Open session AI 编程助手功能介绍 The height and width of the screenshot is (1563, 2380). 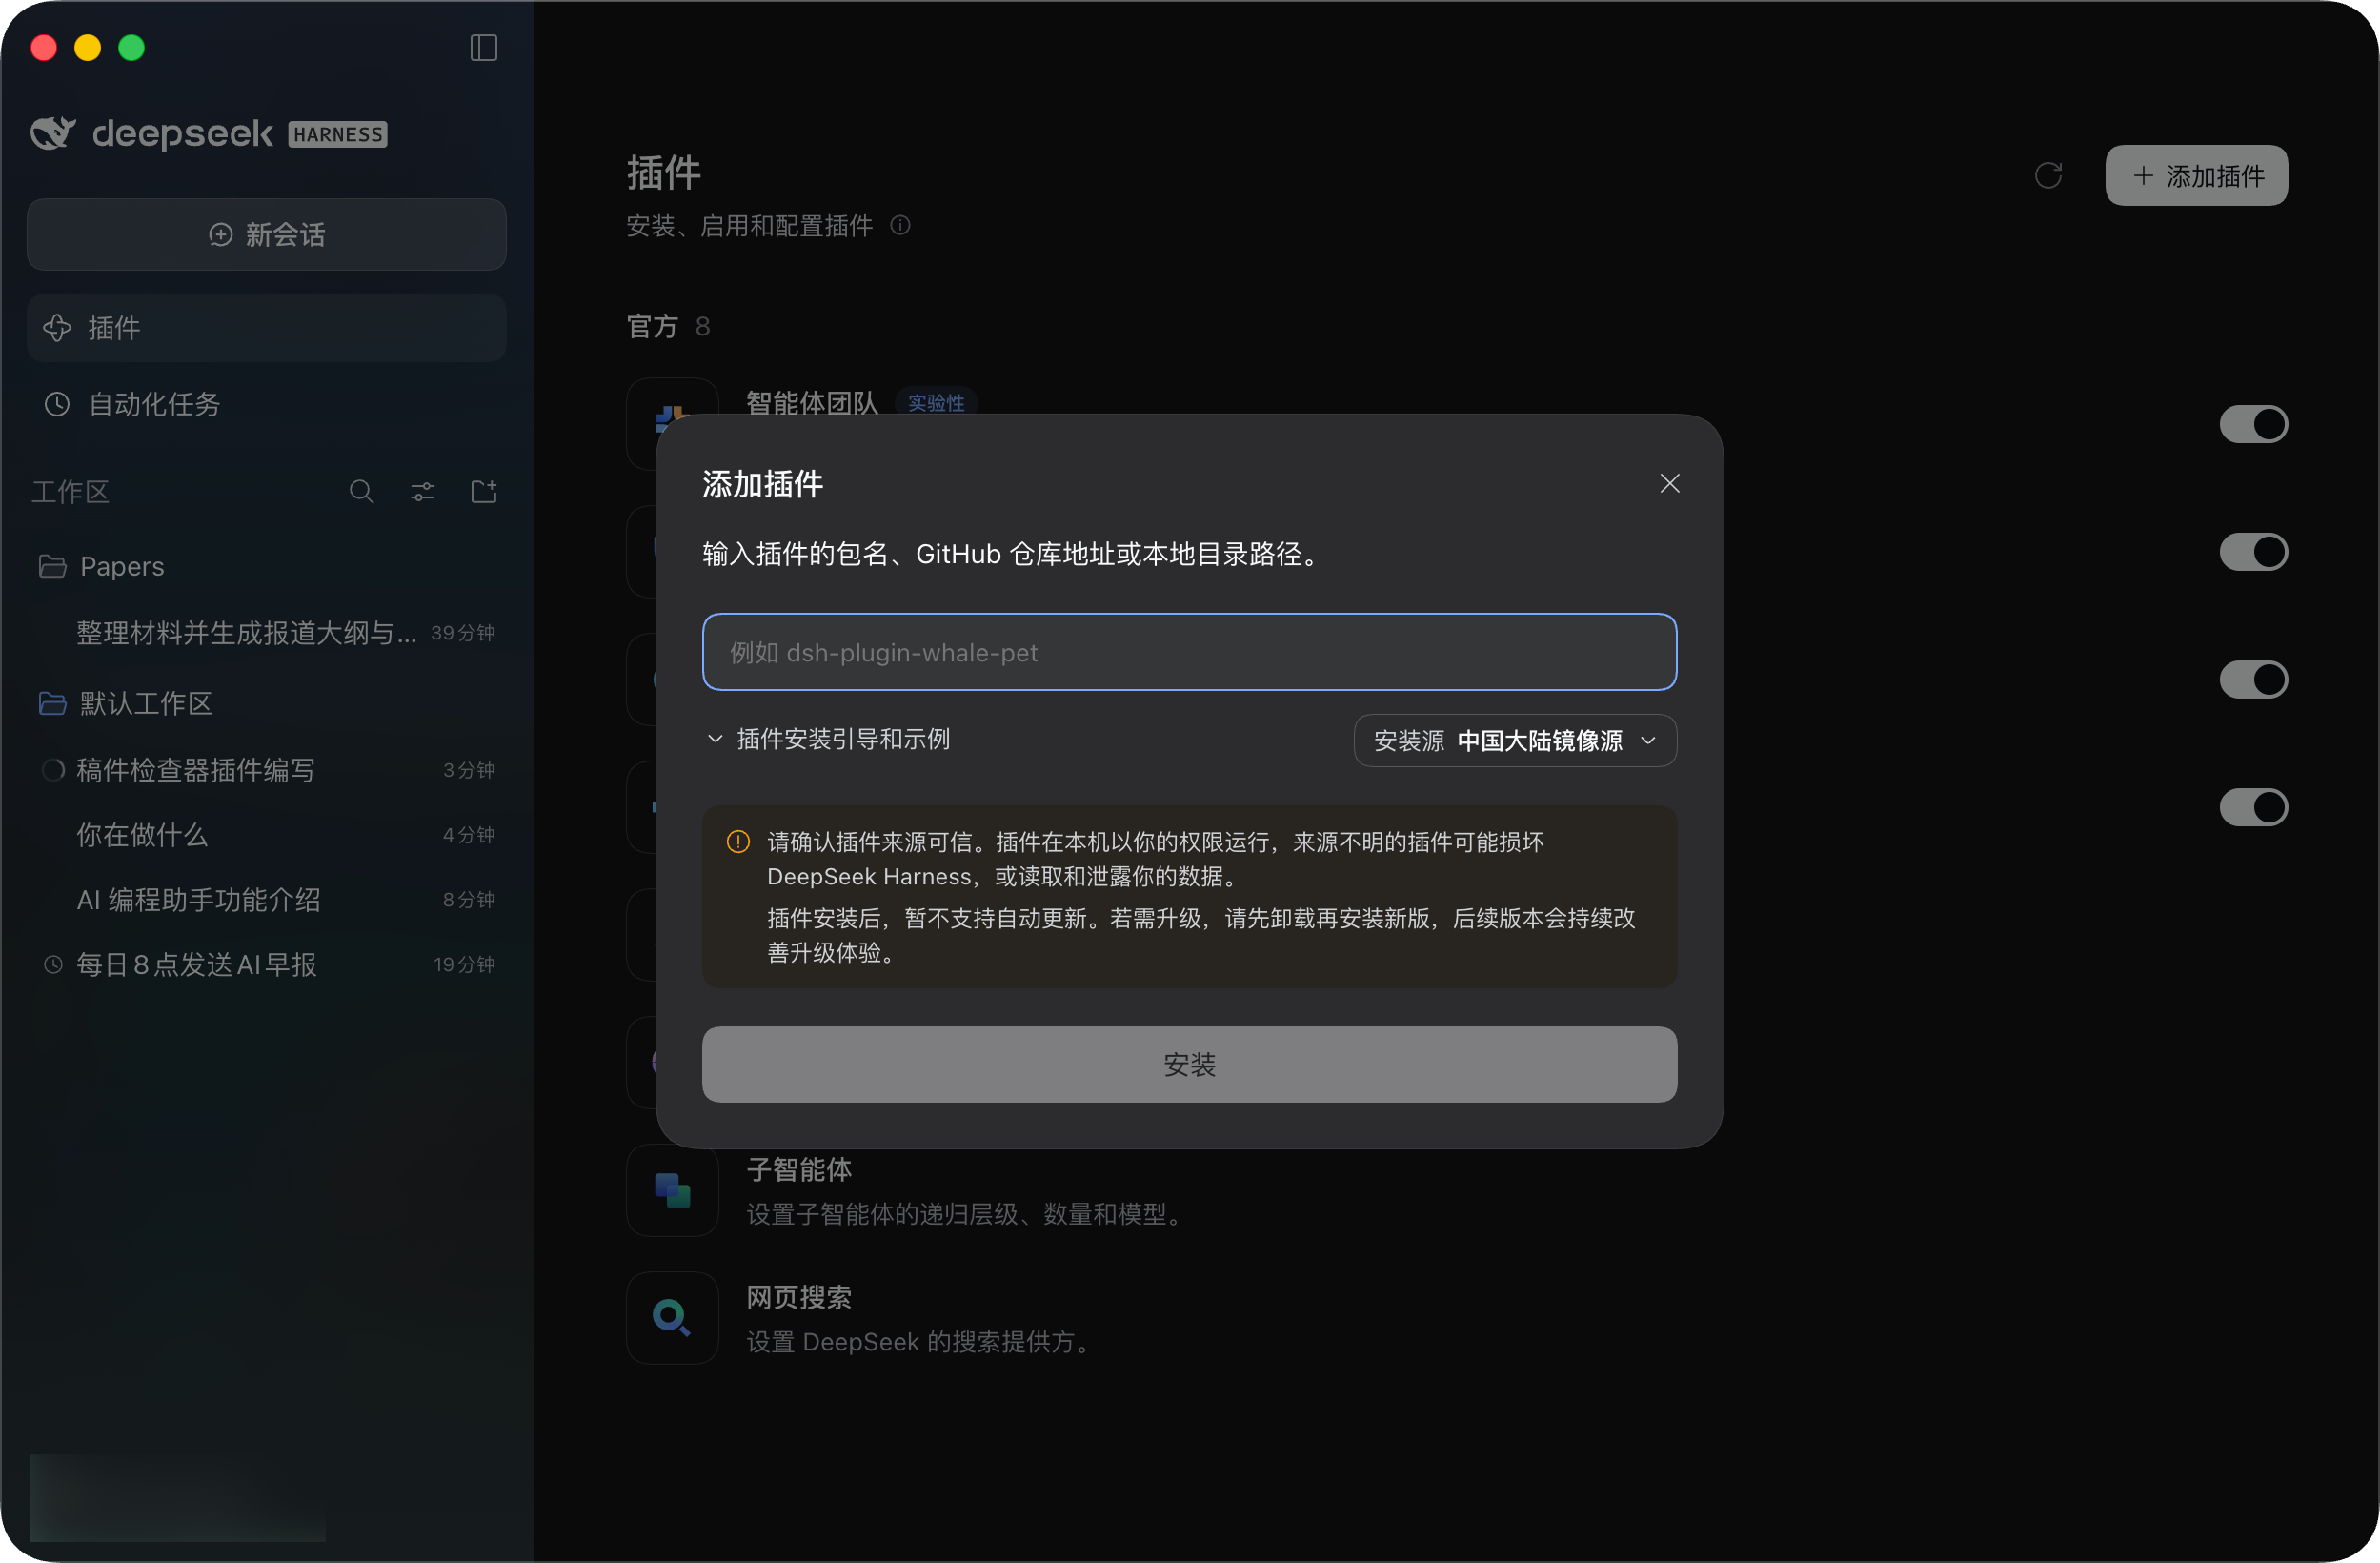coord(266,900)
